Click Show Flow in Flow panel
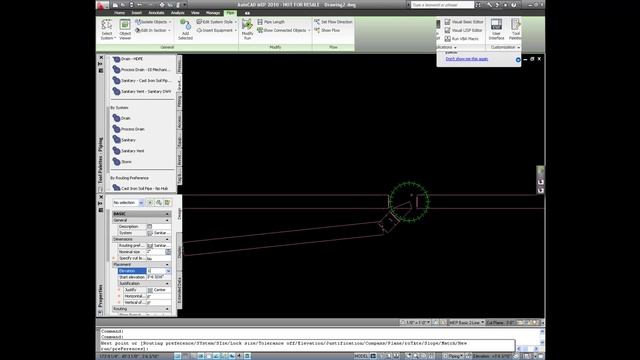The height and width of the screenshot is (360, 640). pos(327,30)
